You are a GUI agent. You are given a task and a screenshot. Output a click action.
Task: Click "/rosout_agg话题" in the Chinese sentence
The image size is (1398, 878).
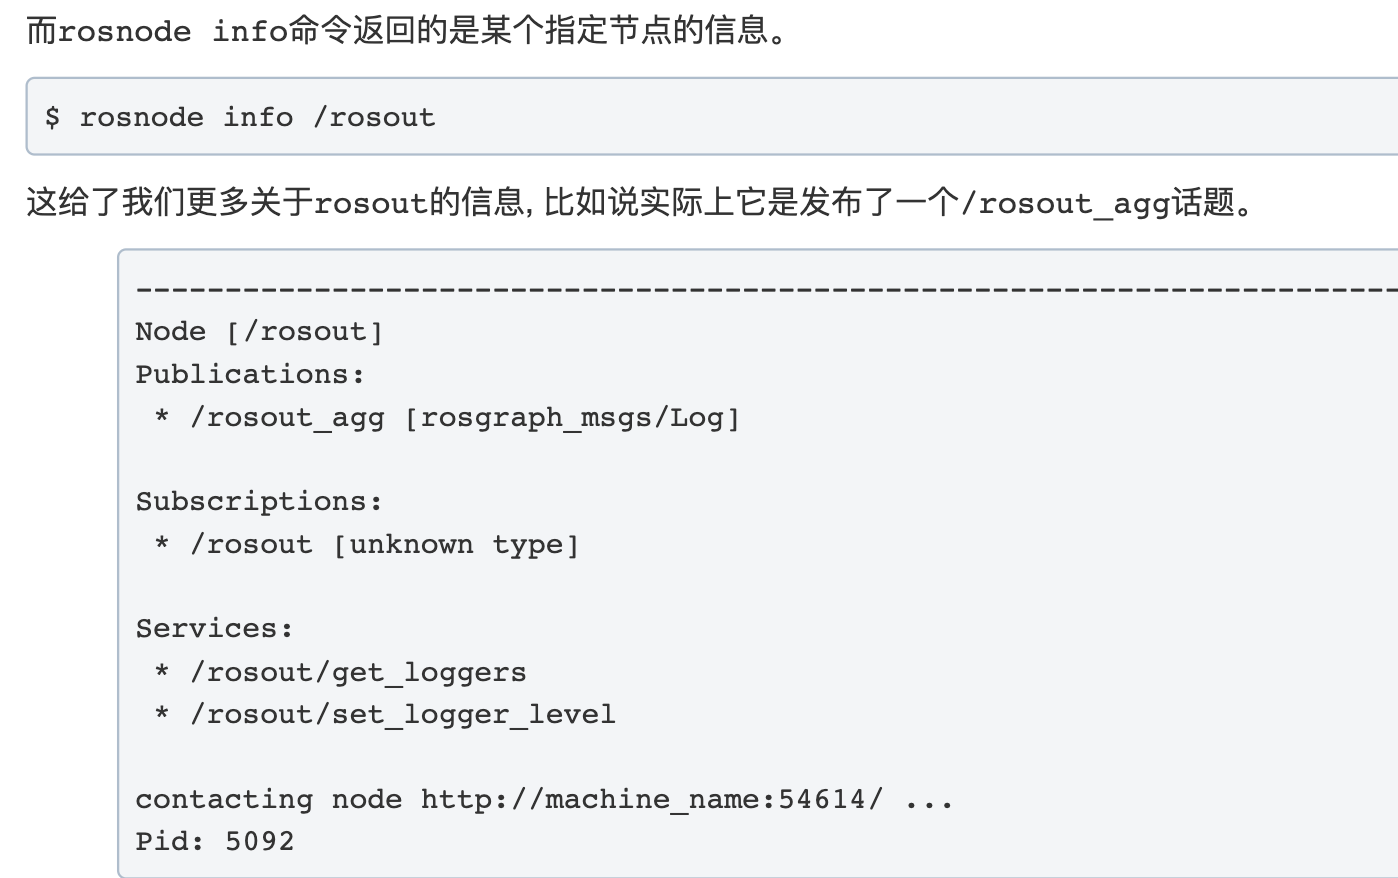click(x=1098, y=203)
